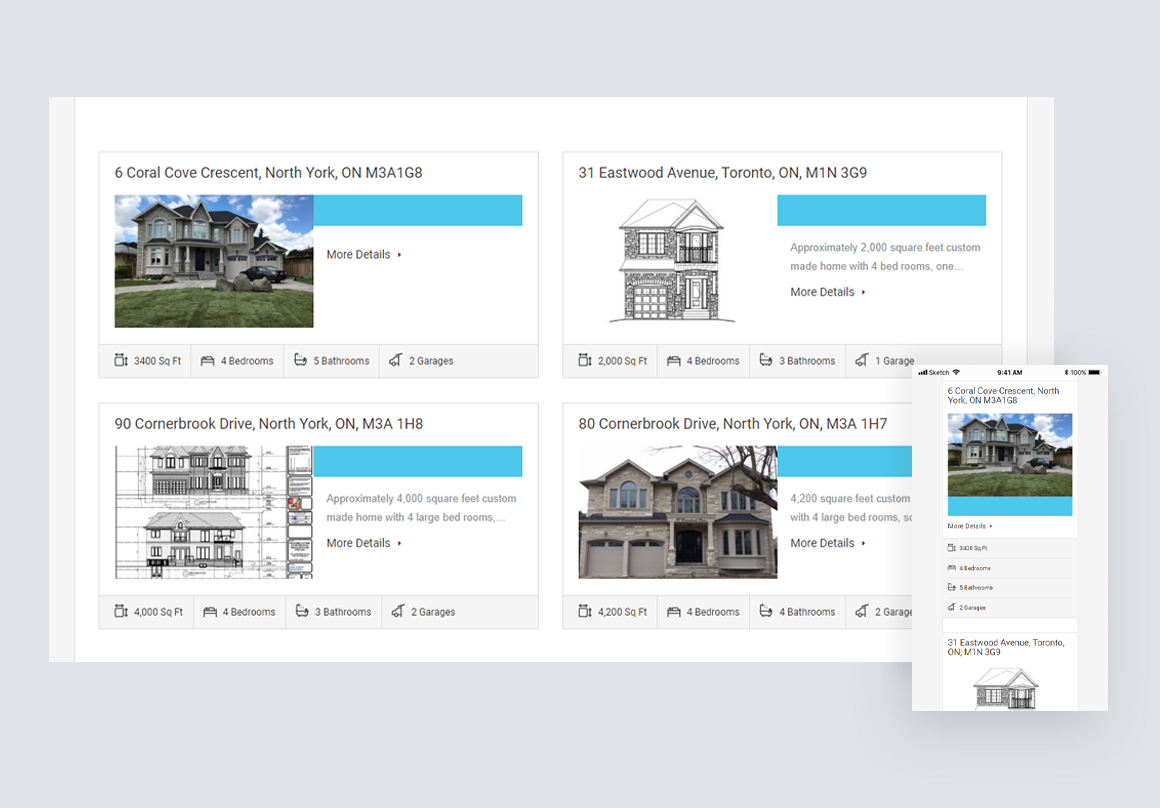Image resolution: width=1160 pixels, height=808 pixels.
Task: Expand More Details for 80 Cornerbrook Drive
Action: click(827, 543)
